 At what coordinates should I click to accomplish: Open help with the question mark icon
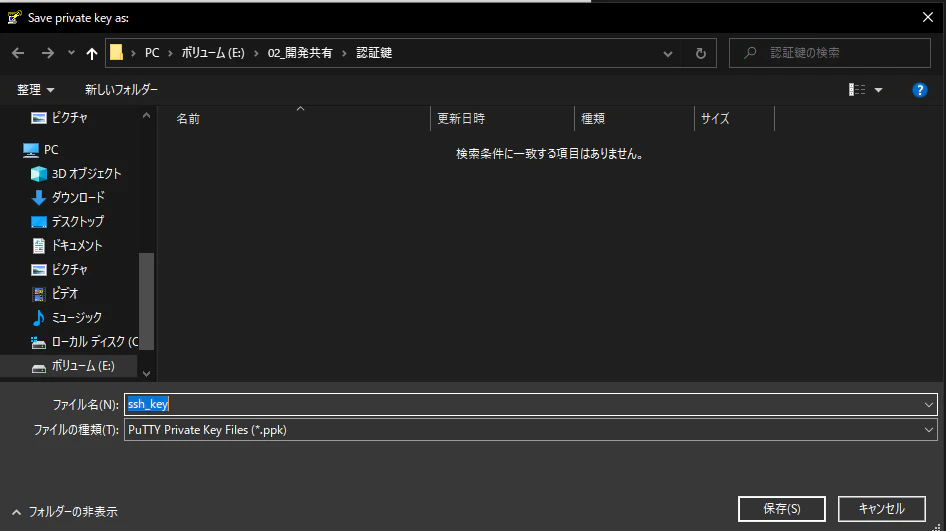coord(919,90)
